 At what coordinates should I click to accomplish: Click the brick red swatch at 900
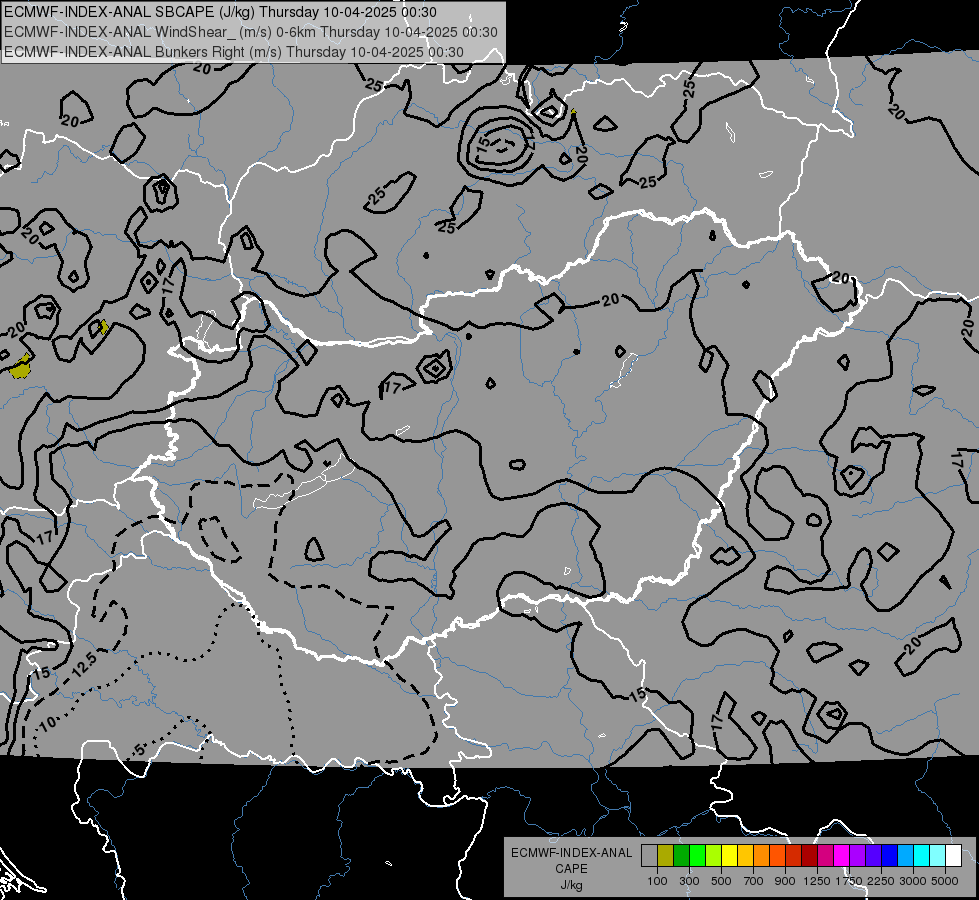(794, 856)
